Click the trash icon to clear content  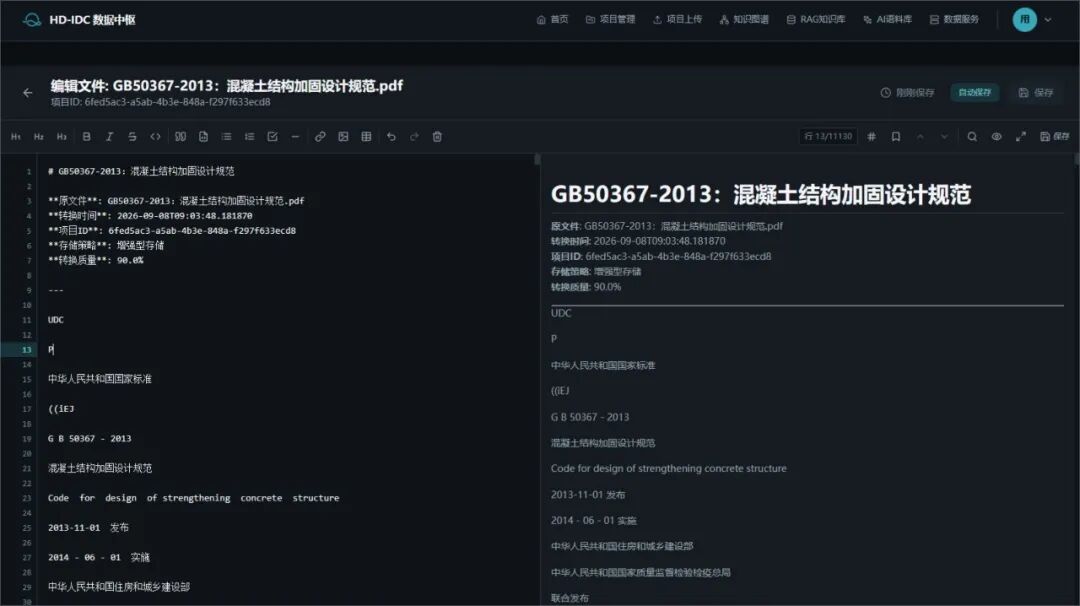click(437, 136)
